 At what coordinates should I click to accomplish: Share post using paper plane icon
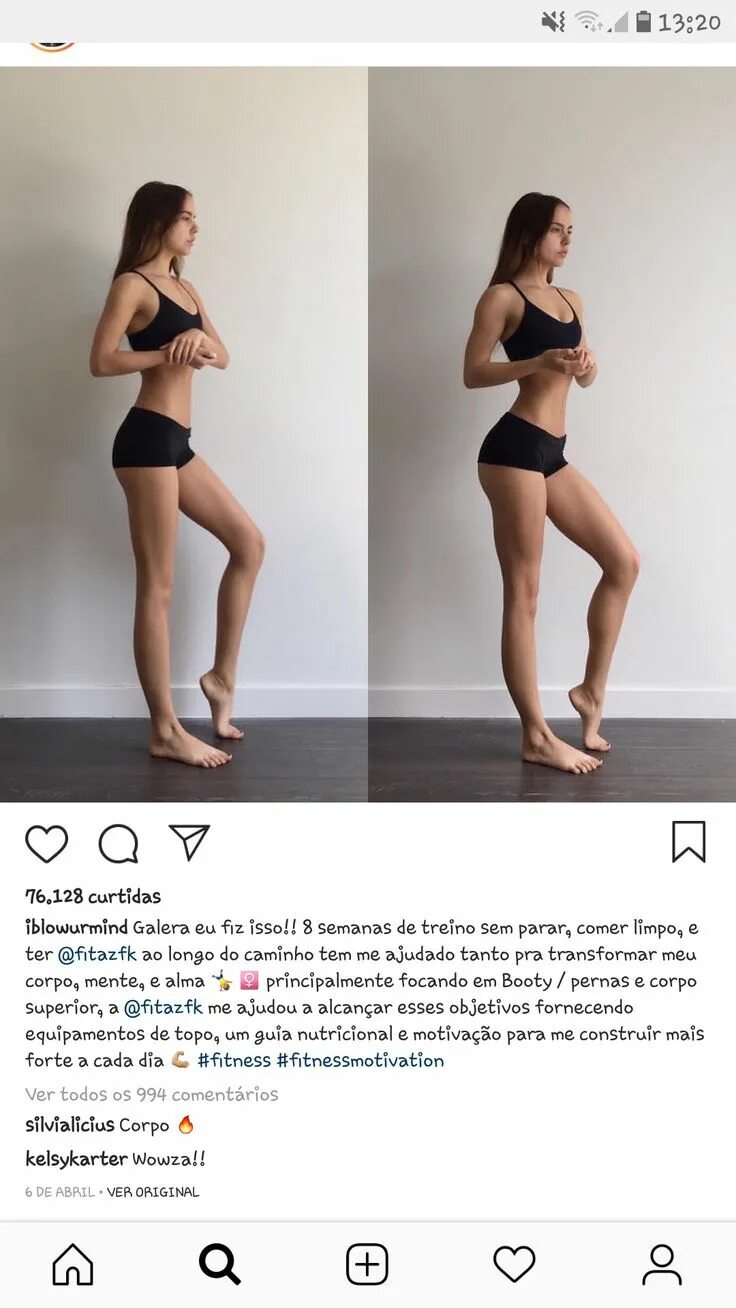tap(189, 843)
